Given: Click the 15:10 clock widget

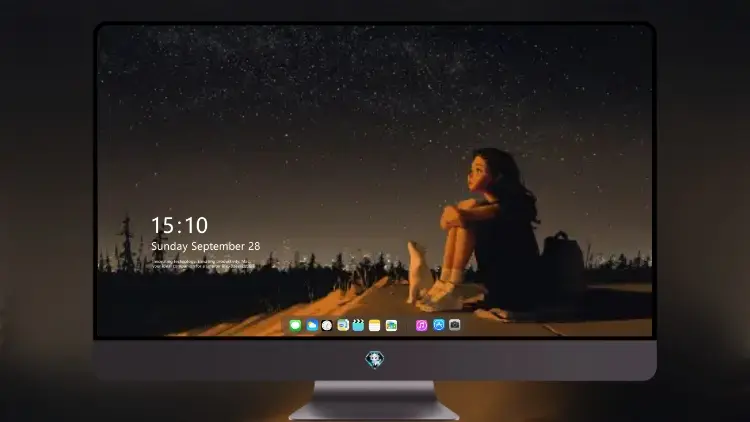Looking at the screenshot, I should [x=179, y=225].
